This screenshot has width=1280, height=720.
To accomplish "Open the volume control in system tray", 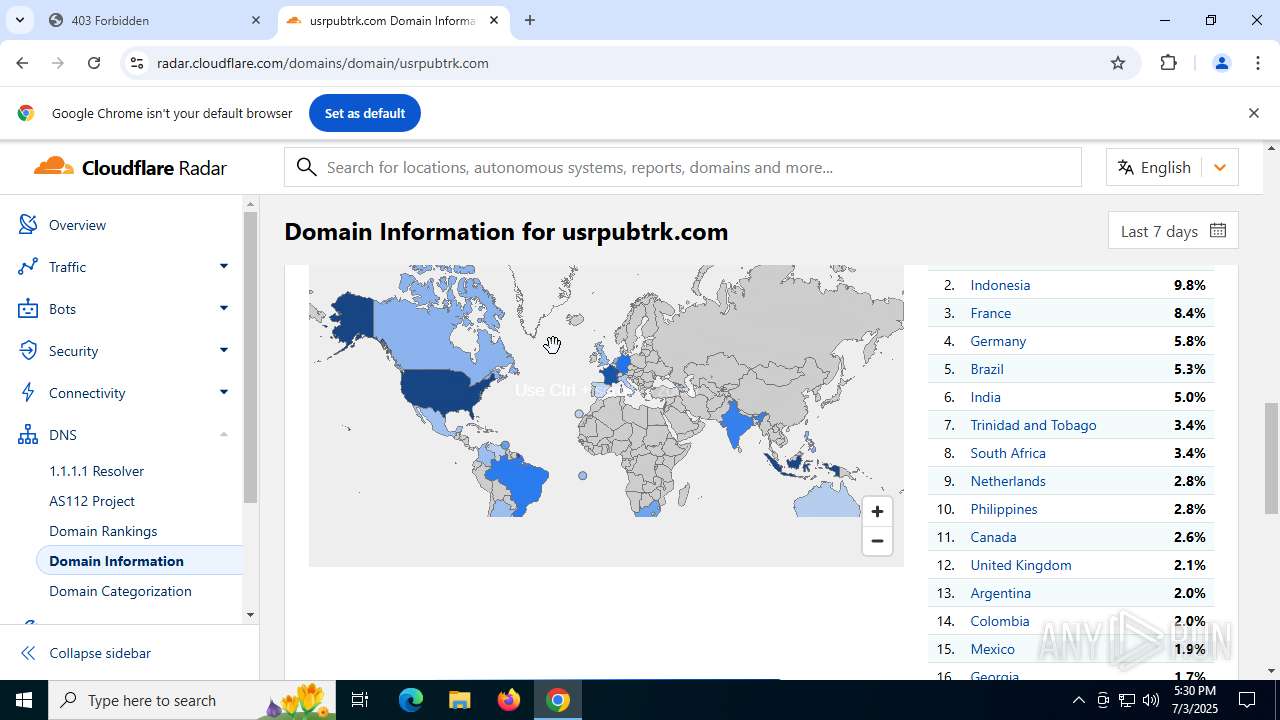I will pos(1151,700).
